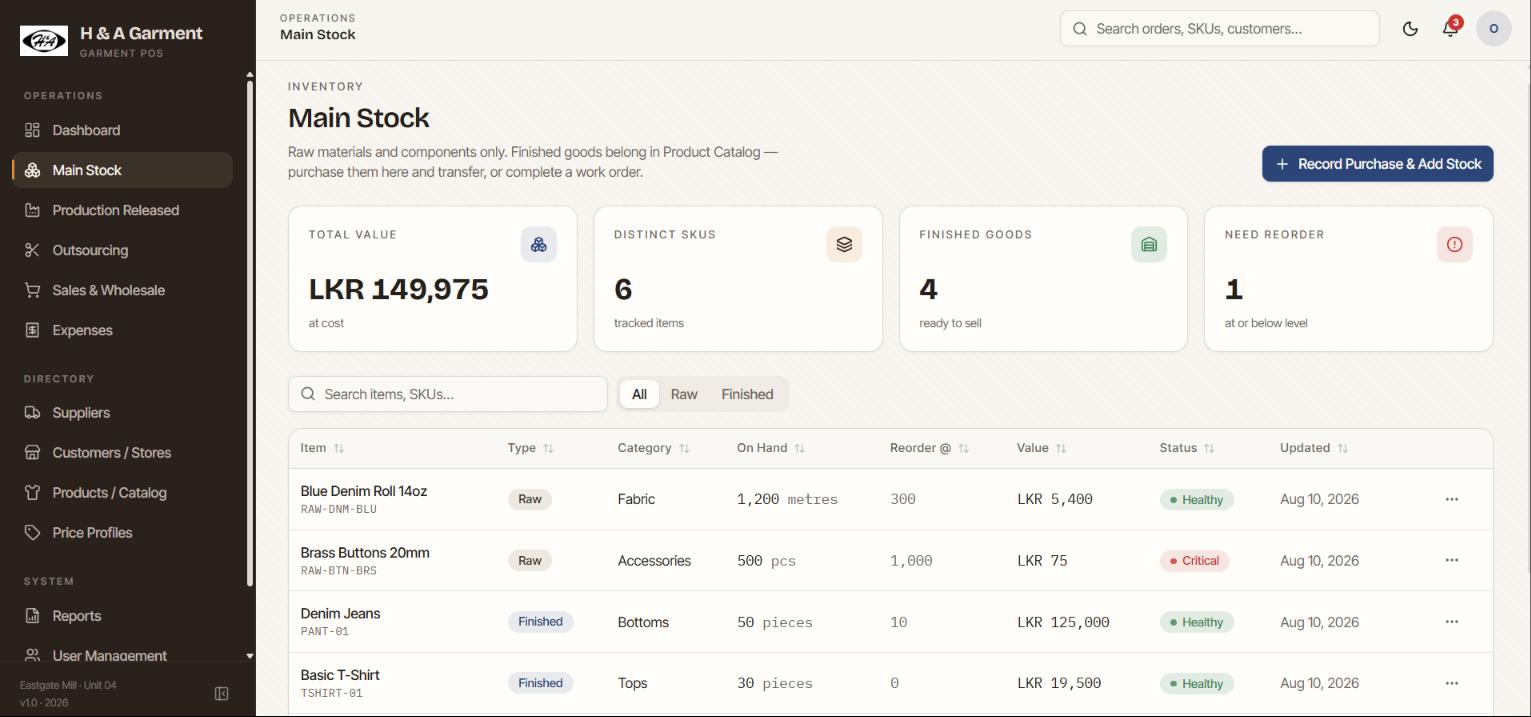Open Price Profiles
This screenshot has height=717, width=1531.
122,533
